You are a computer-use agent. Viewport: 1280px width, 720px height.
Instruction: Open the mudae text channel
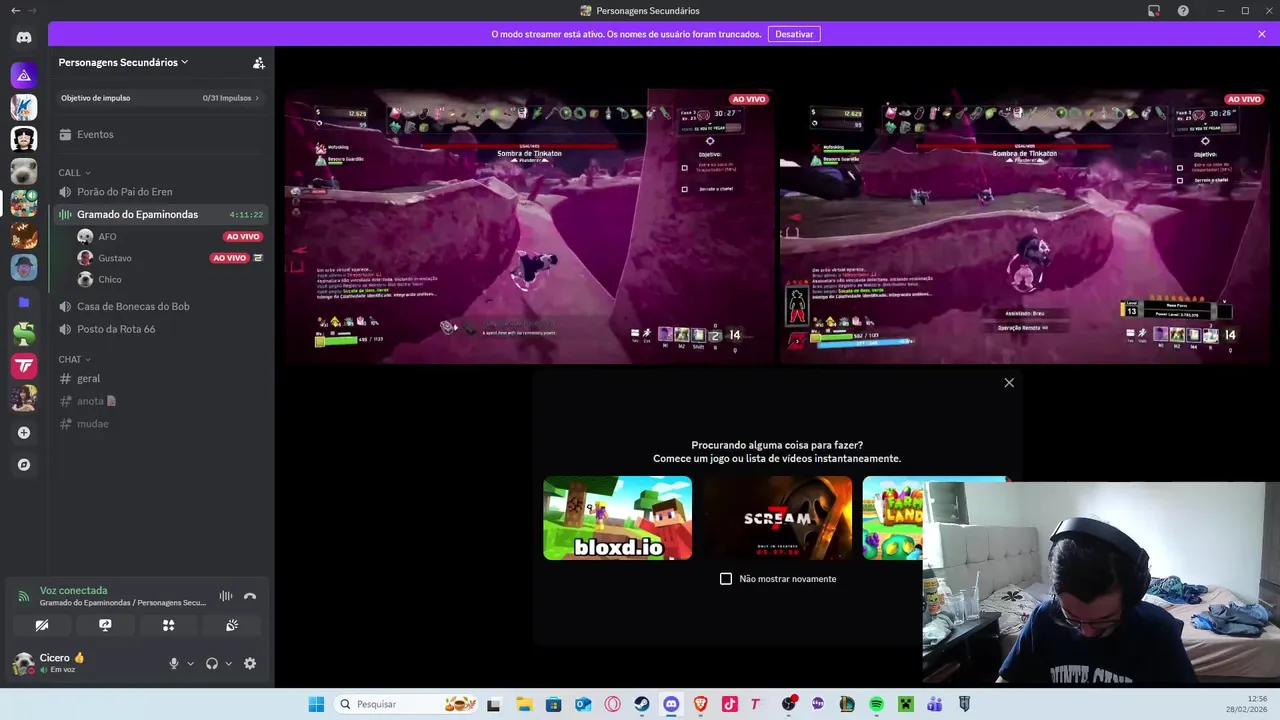pos(160,424)
